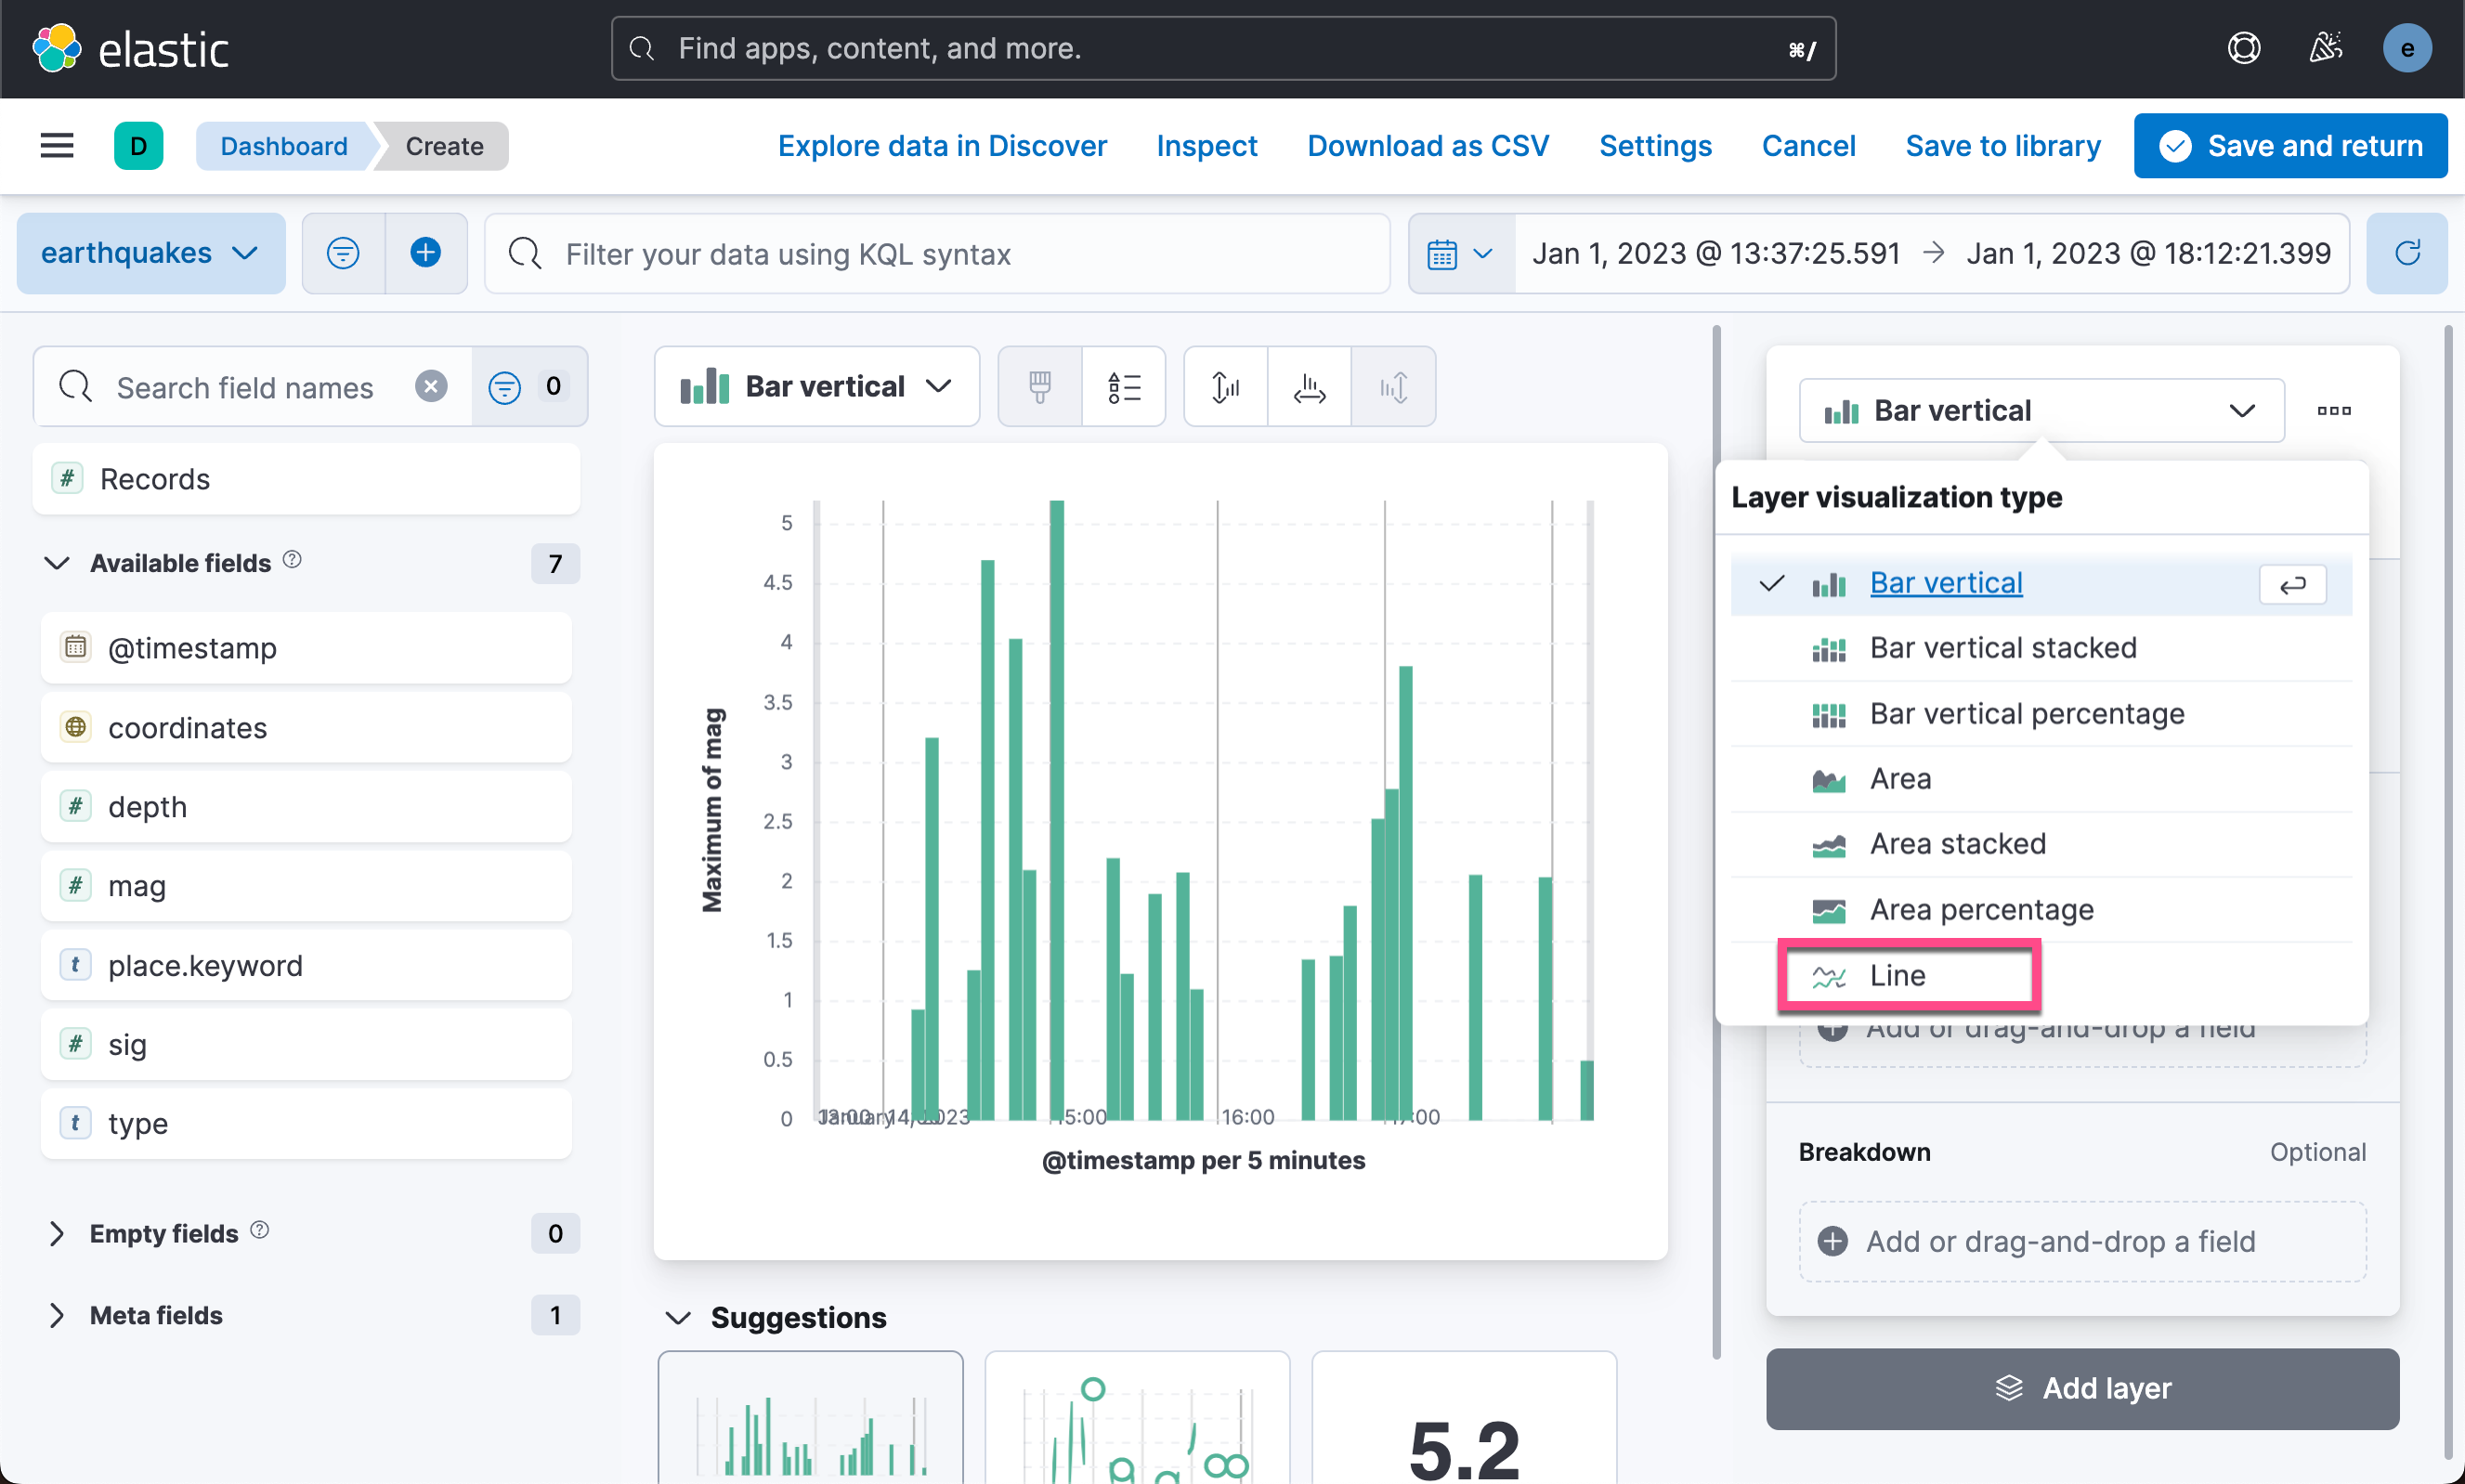Open Explore data in Discover link

click(x=942, y=146)
